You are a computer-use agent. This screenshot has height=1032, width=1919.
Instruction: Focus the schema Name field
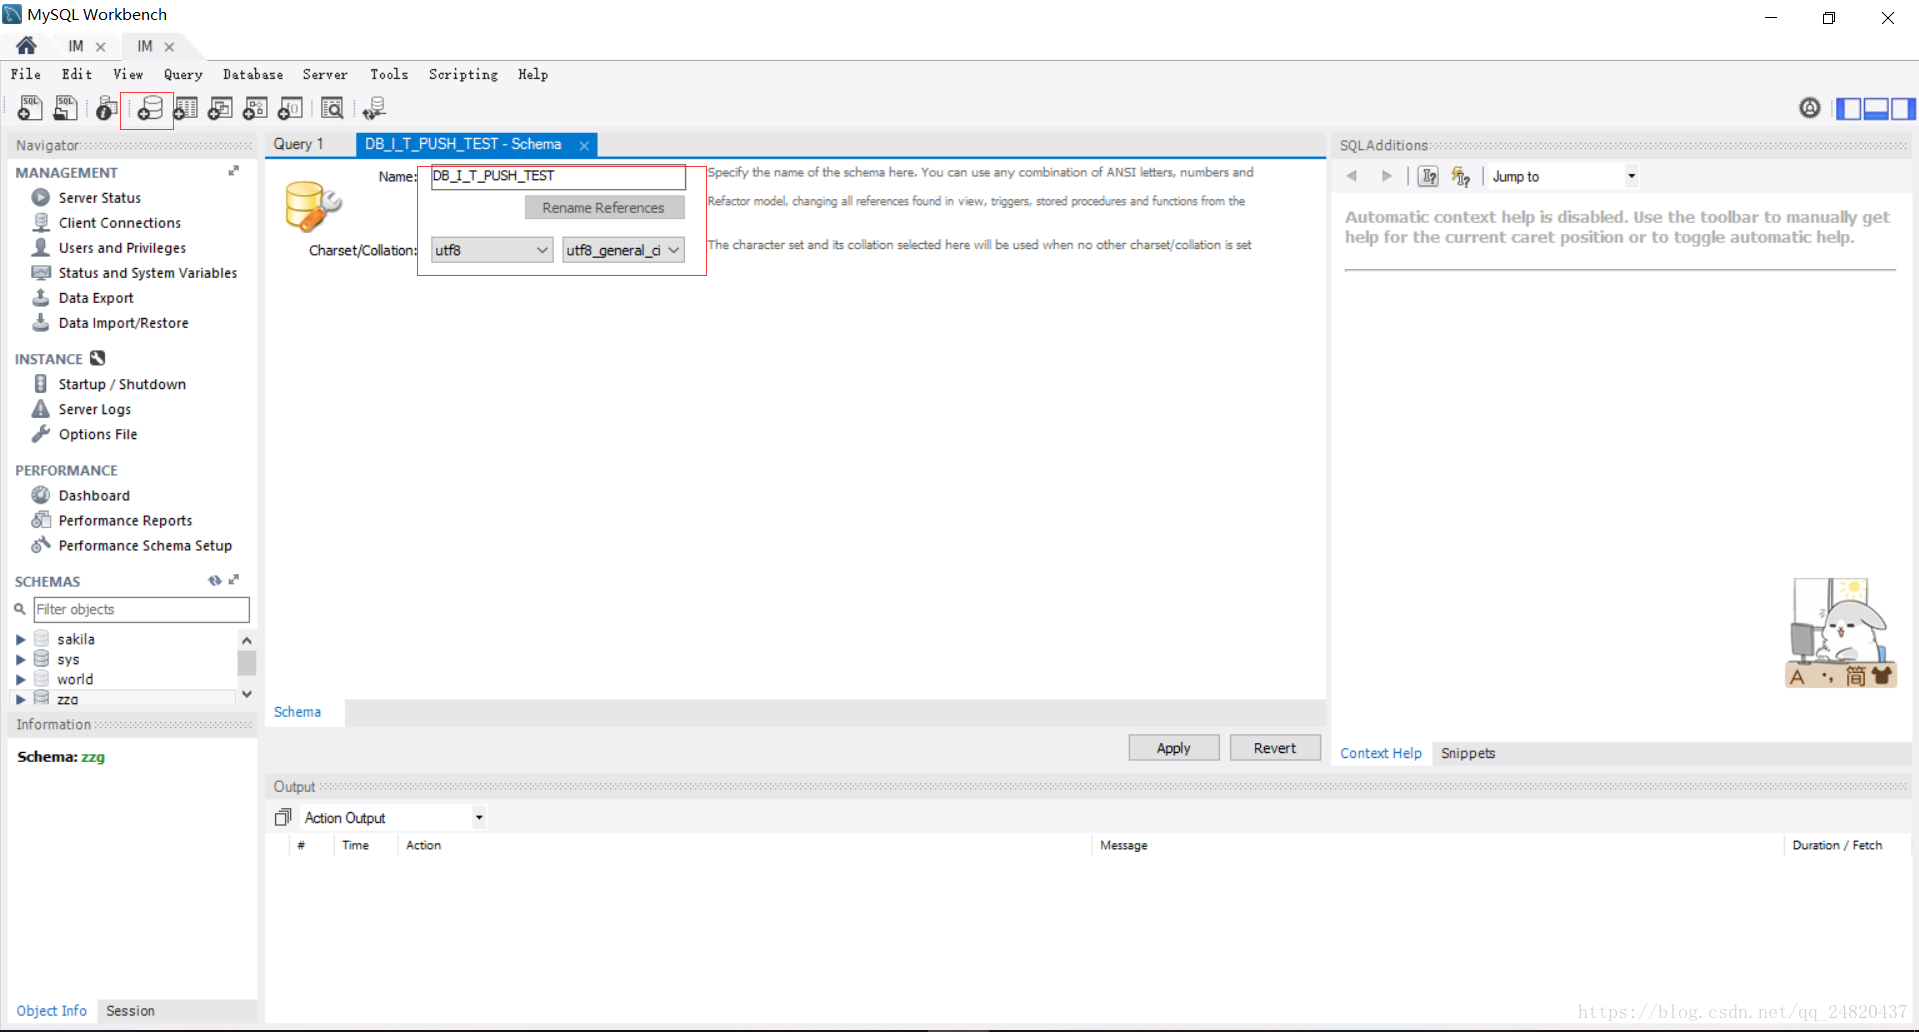point(558,176)
